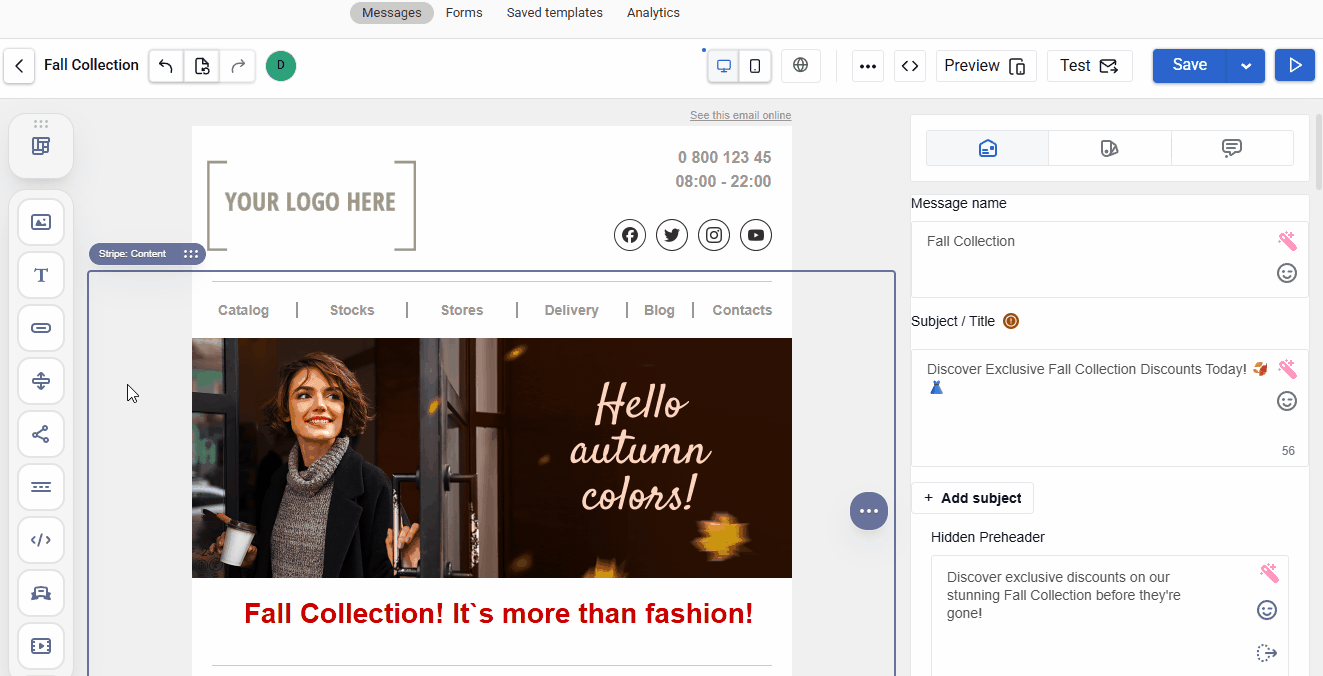1323x676 pixels.
Task: Click the Blog menu item in email
Action: [659, 310]
